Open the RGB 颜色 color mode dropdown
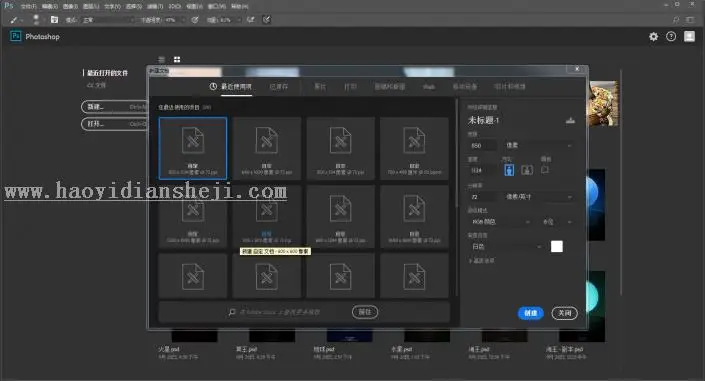Viewport: 705px width, 381px height. (500, 222)
